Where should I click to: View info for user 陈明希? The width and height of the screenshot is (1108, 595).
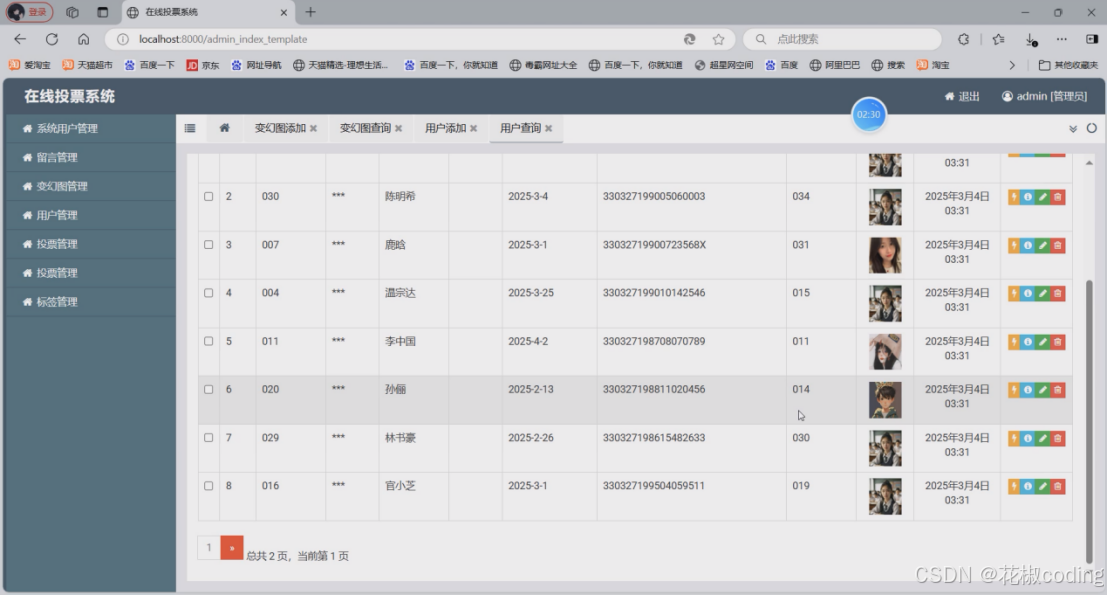click(1028, 197)
